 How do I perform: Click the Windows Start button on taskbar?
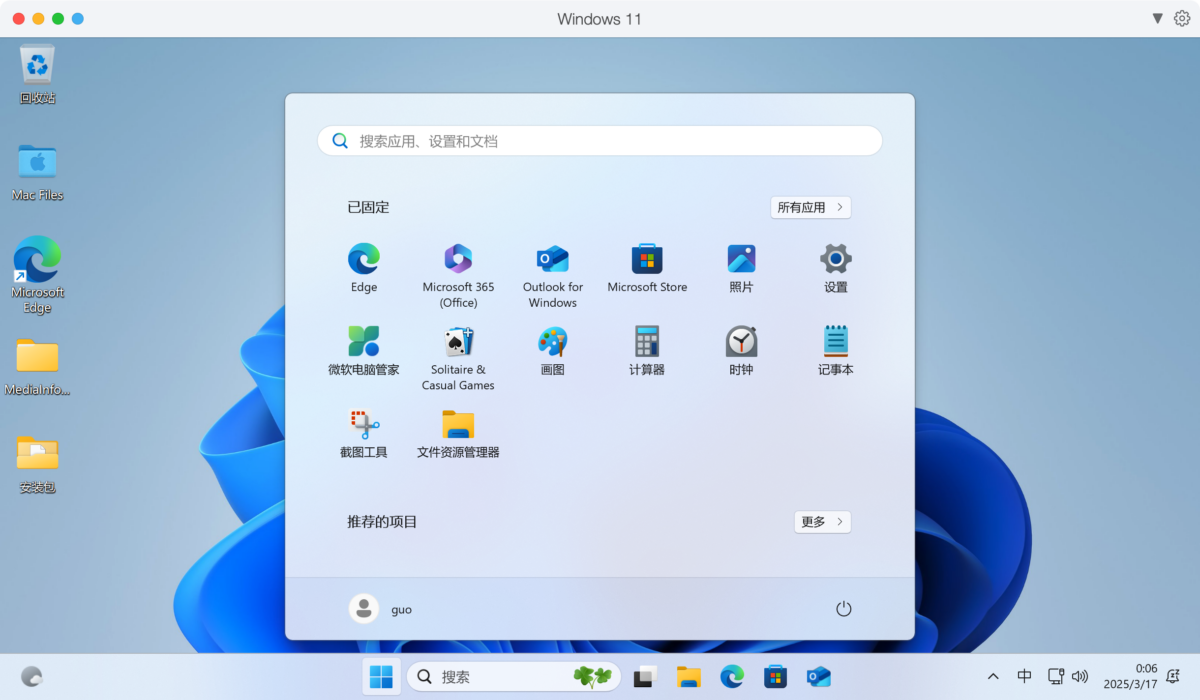[381, 677]
